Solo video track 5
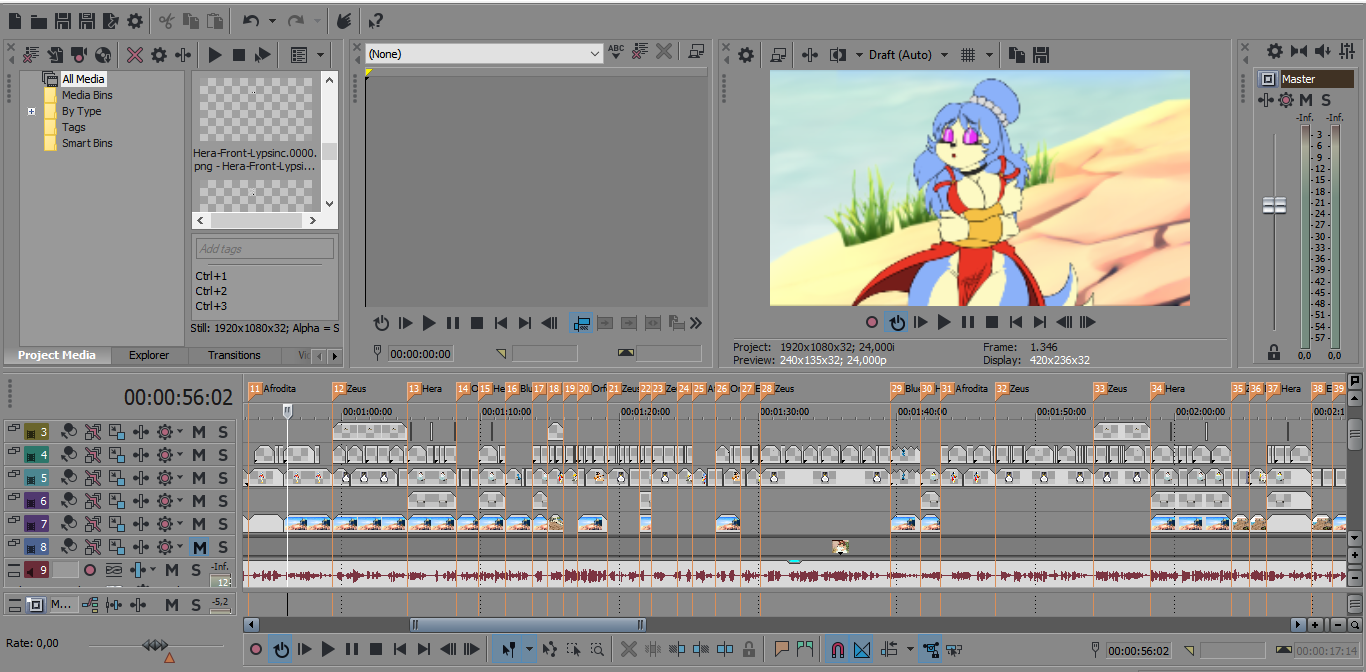 click(x=222, y=478)
